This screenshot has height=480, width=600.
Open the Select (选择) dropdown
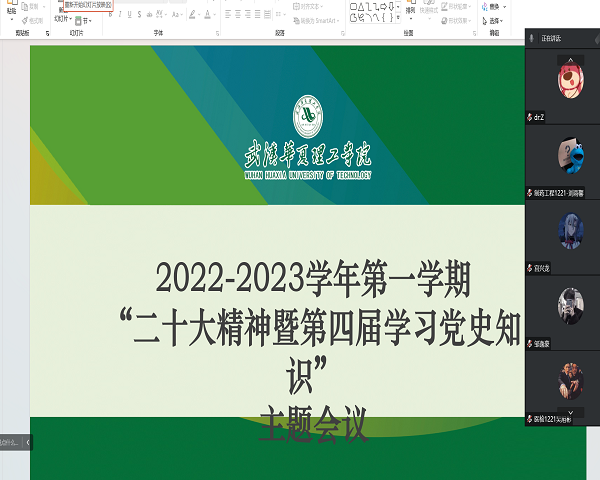pos(493,21)
